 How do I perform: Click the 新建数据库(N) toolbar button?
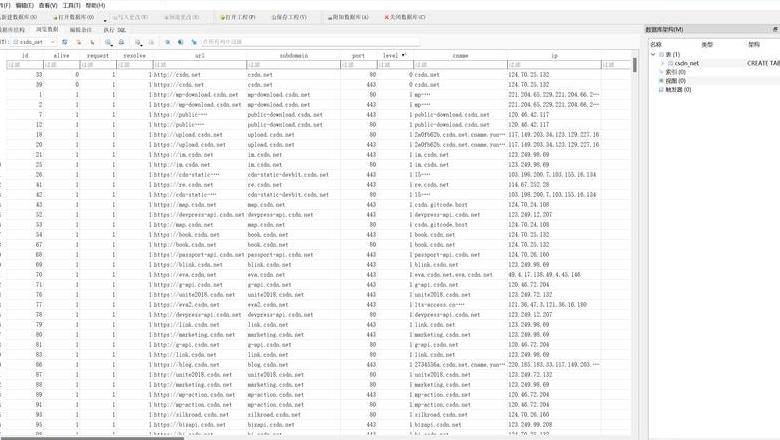pos(19,17)
